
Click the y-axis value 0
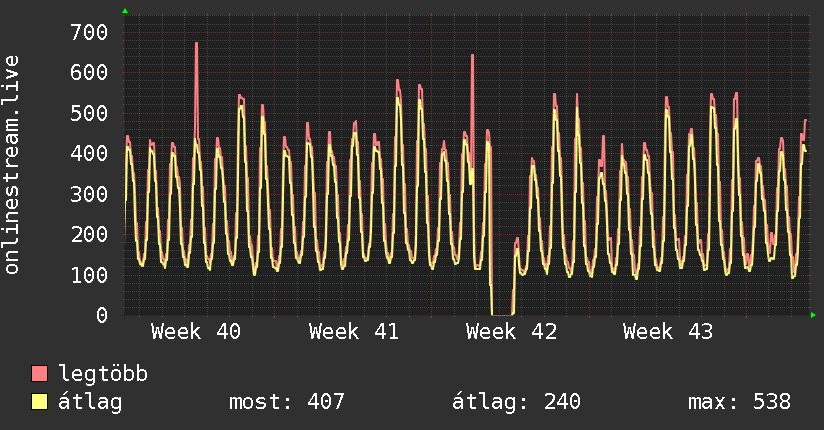[102, 315]
